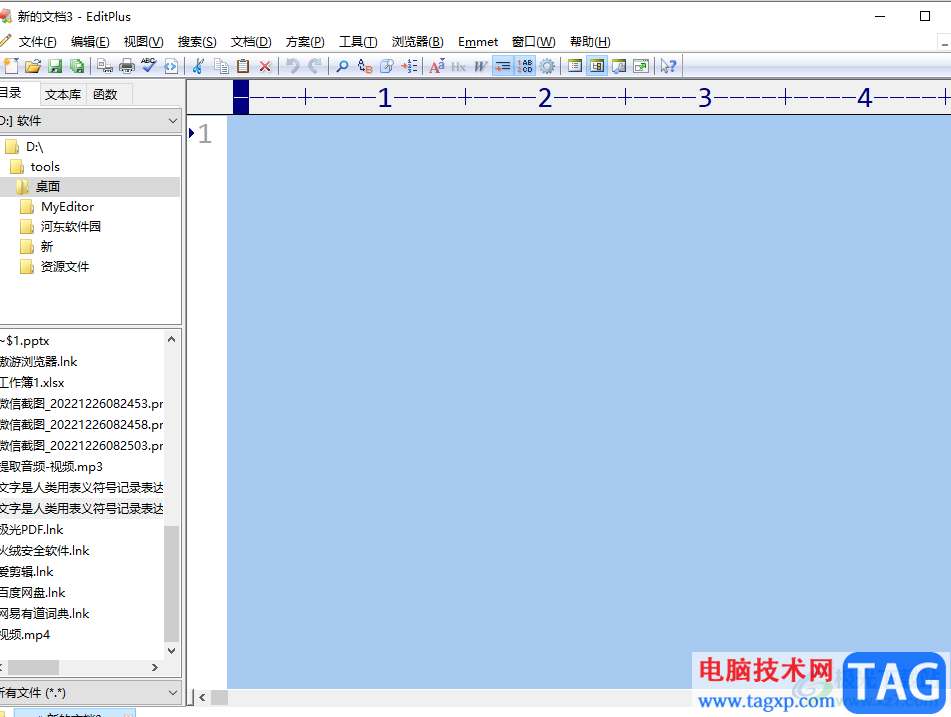Screen dimensions: 951x717
Task: Select file 提取音频-视频.mp3
Action: tap(52, 466)
